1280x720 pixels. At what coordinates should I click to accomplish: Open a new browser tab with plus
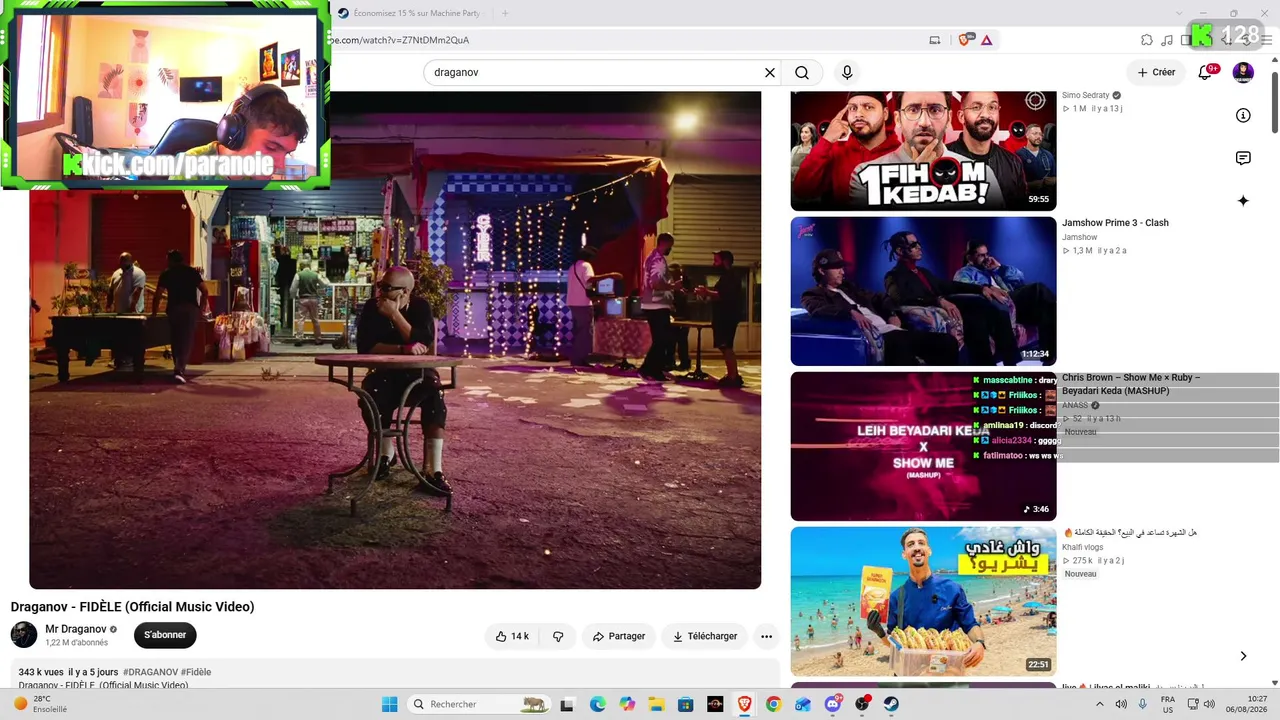(x=505, y=13)
